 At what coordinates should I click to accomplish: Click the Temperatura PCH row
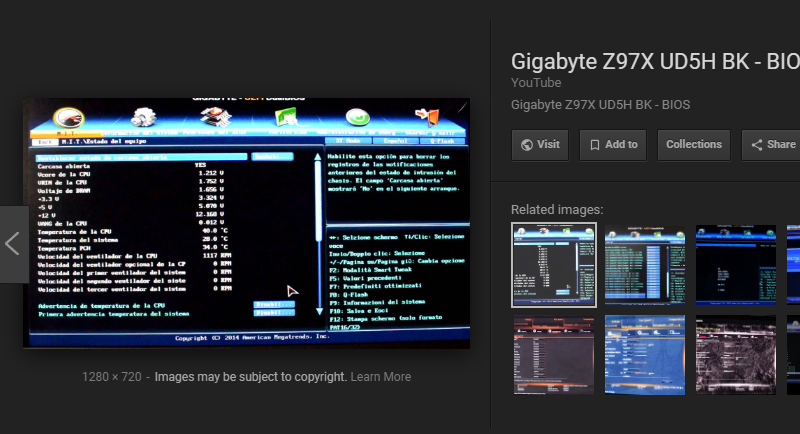(133, 248)
